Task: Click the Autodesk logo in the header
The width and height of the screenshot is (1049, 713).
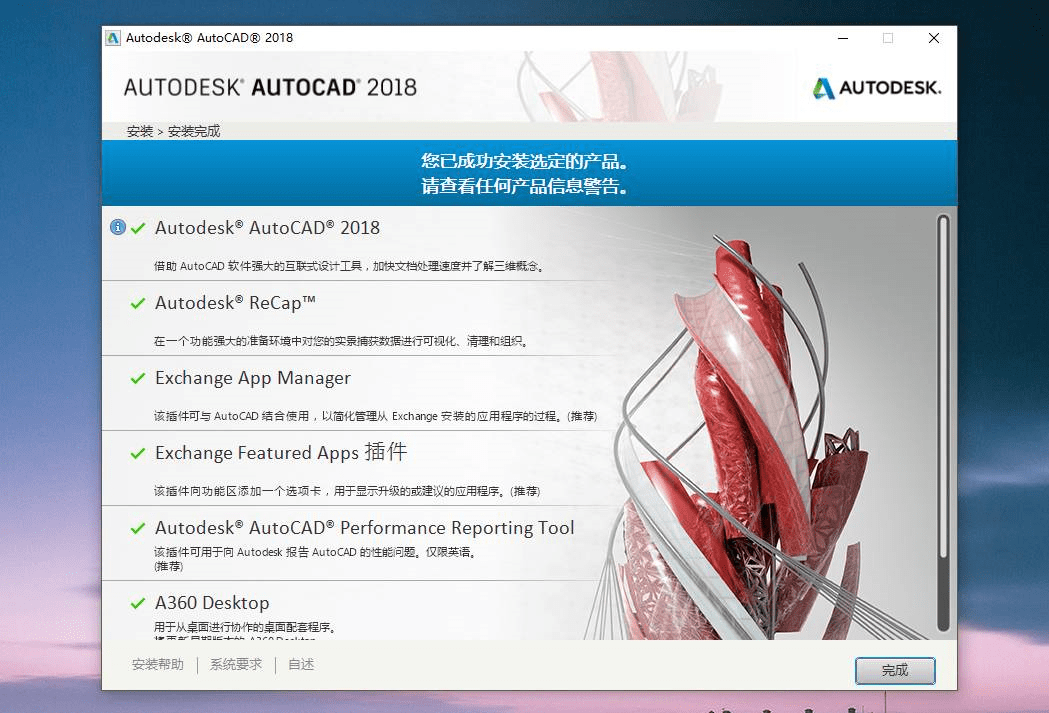Action: (x=876, y=88)
